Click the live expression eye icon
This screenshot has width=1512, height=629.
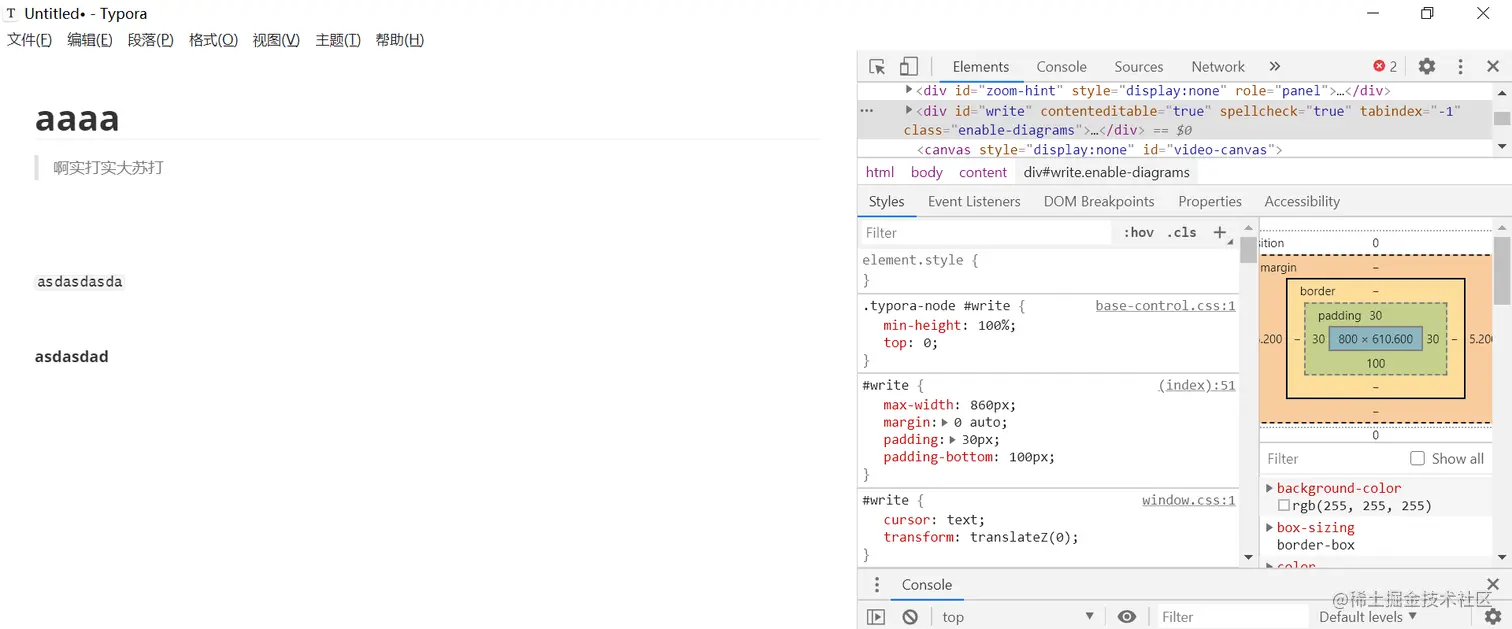[1127, 617]
